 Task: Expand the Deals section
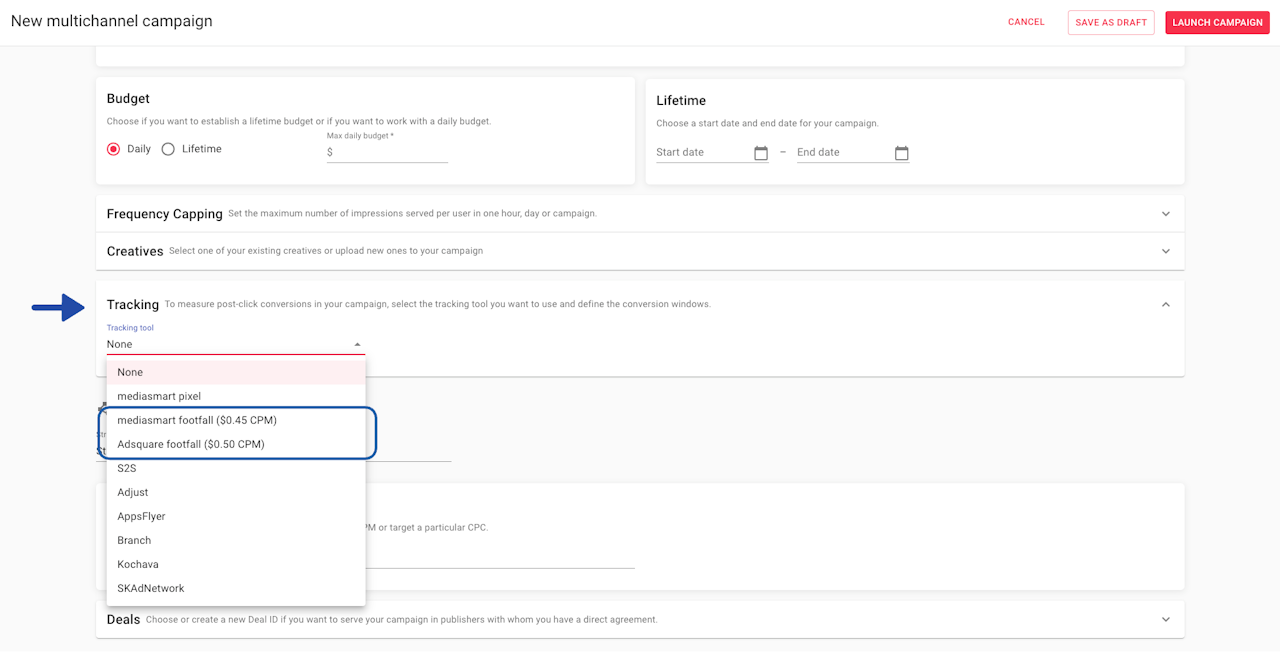(x=1165, y=620)
